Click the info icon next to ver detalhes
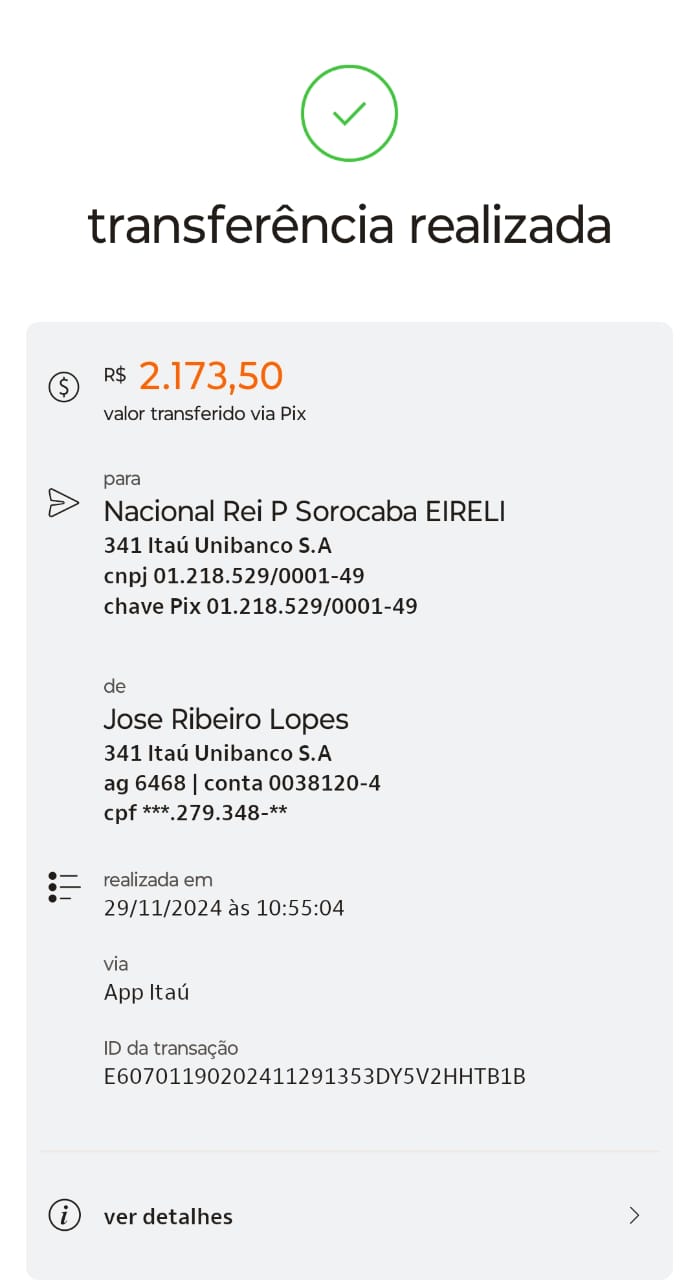This screenshot has width=699, height=1280. click(x=64, y=1216)
